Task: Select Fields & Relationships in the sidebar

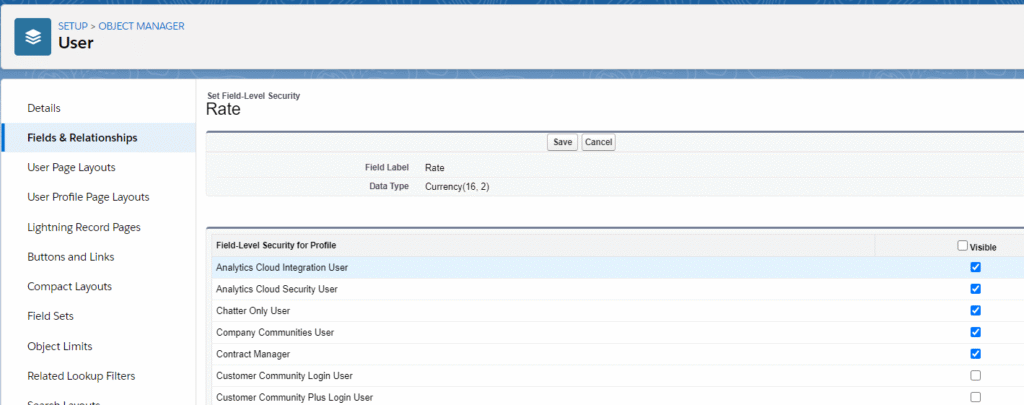Action: tap(82, 138)
